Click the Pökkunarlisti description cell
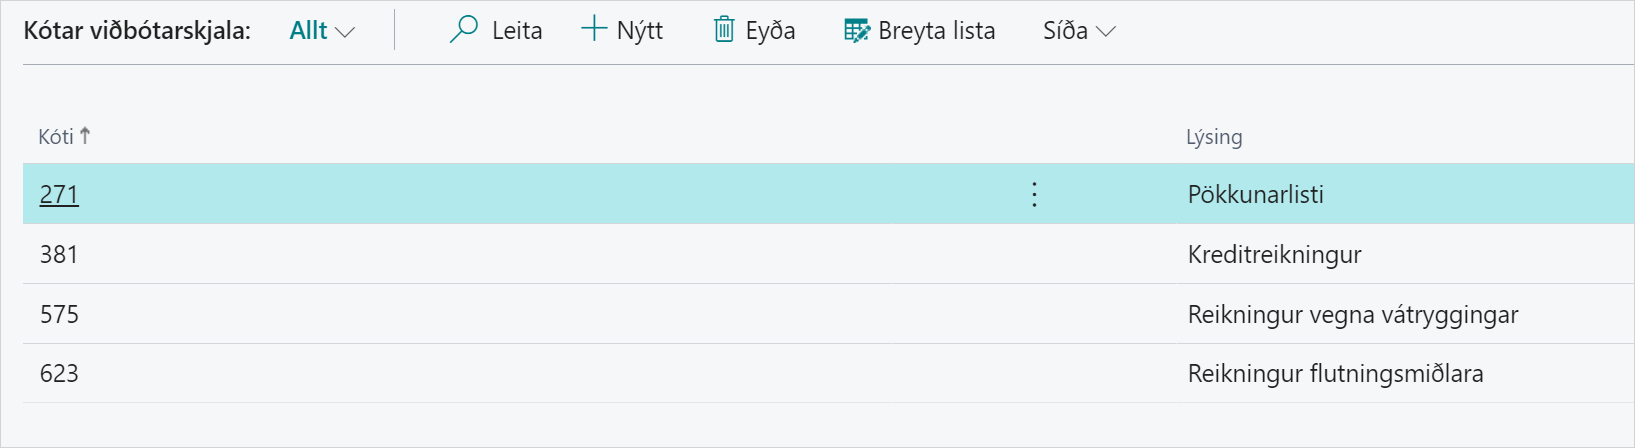 coord(1255,194)
